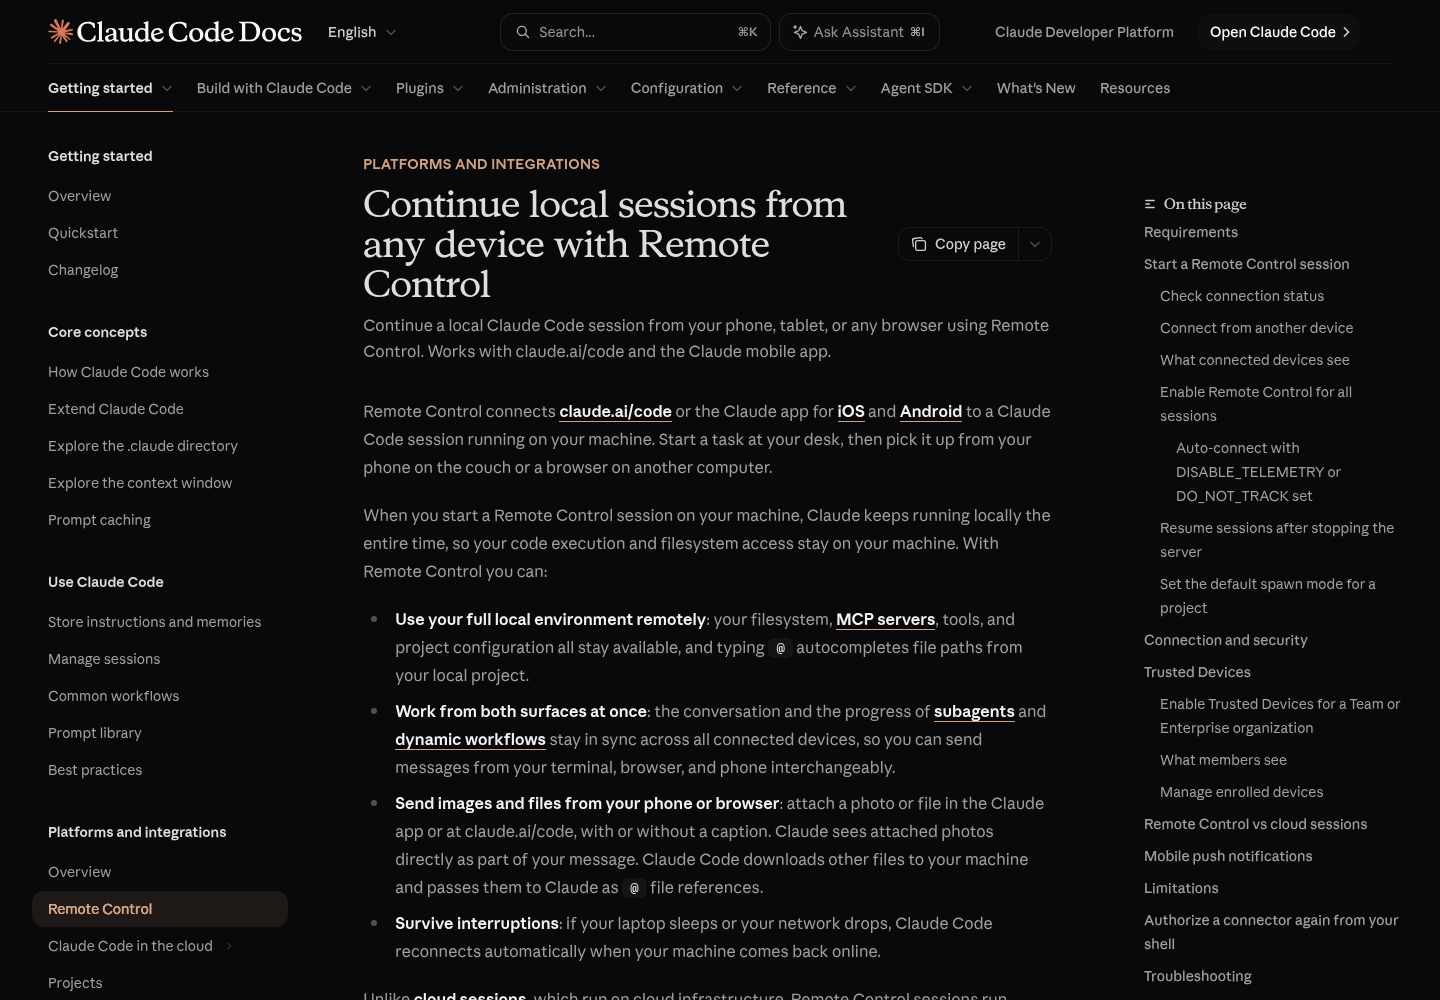Open the English language dropdown

[x=362, y=32]
